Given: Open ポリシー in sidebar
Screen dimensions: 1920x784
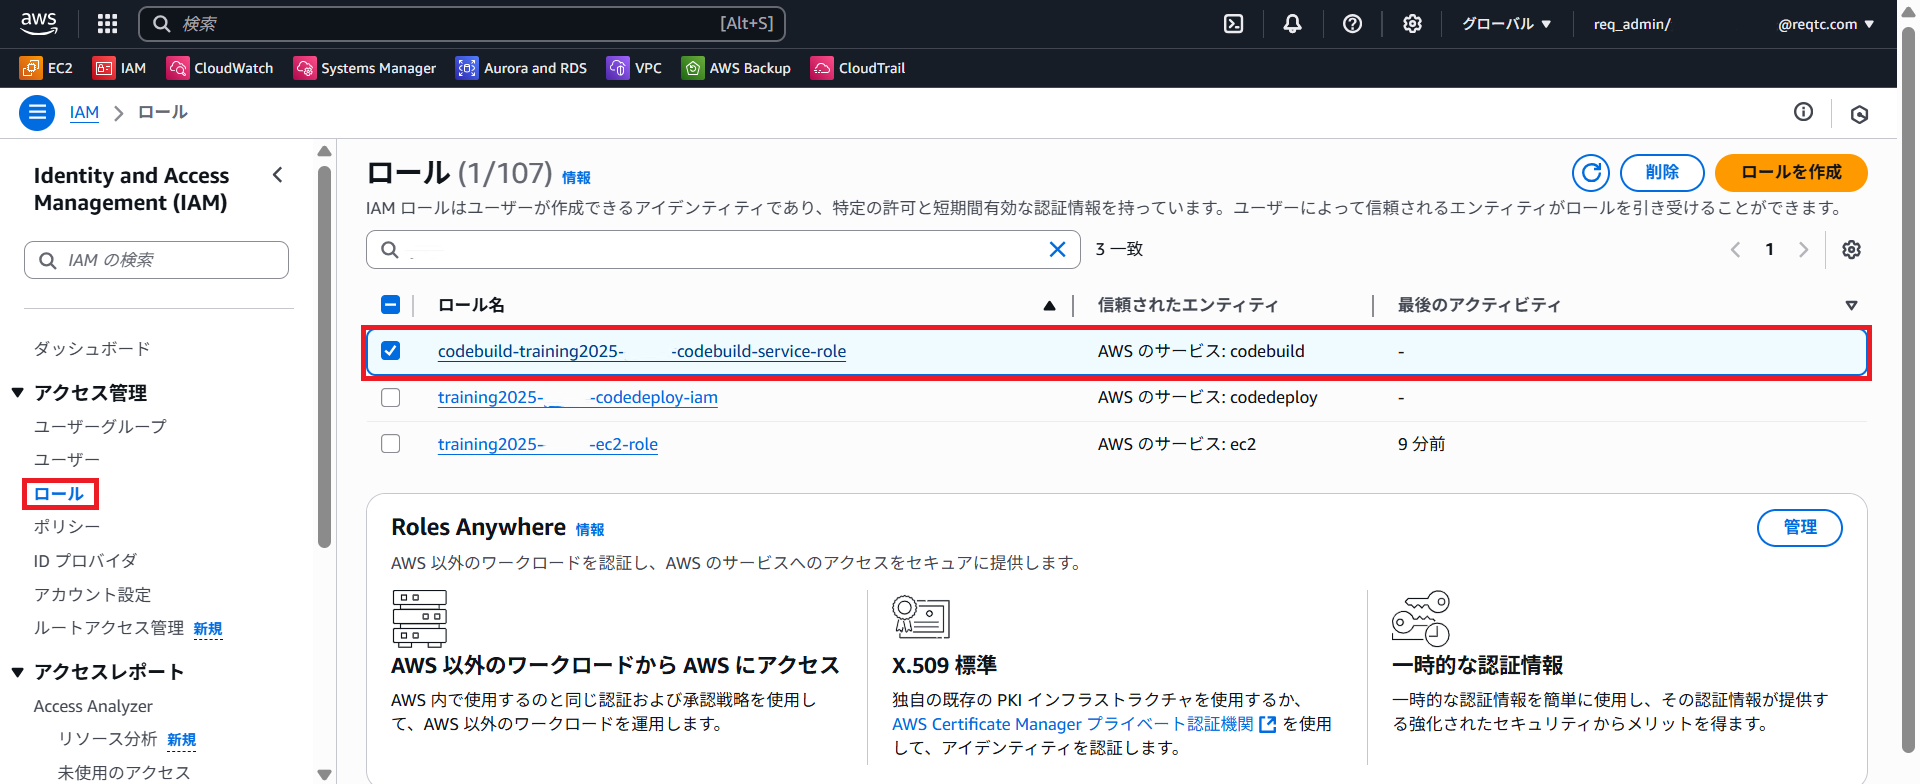Looking at the screenshot, I should tap(67, 527).
